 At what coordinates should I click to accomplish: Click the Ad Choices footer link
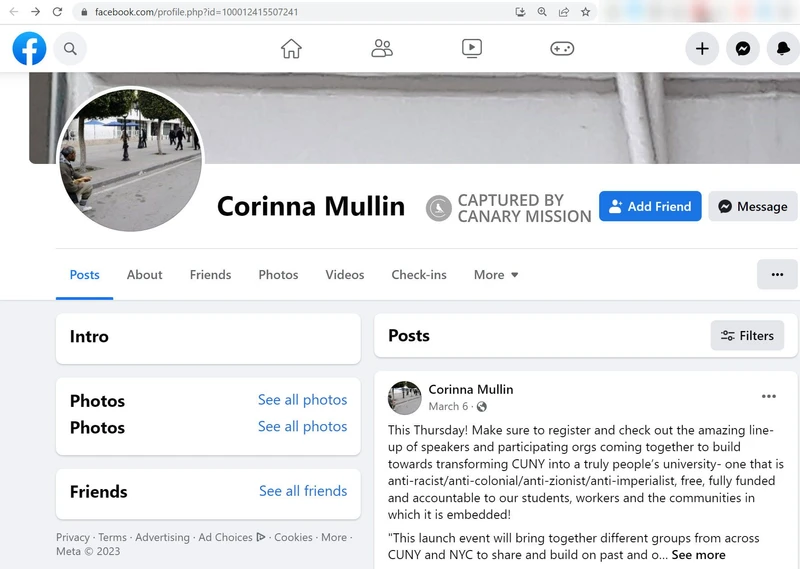(x=232, y=537)
